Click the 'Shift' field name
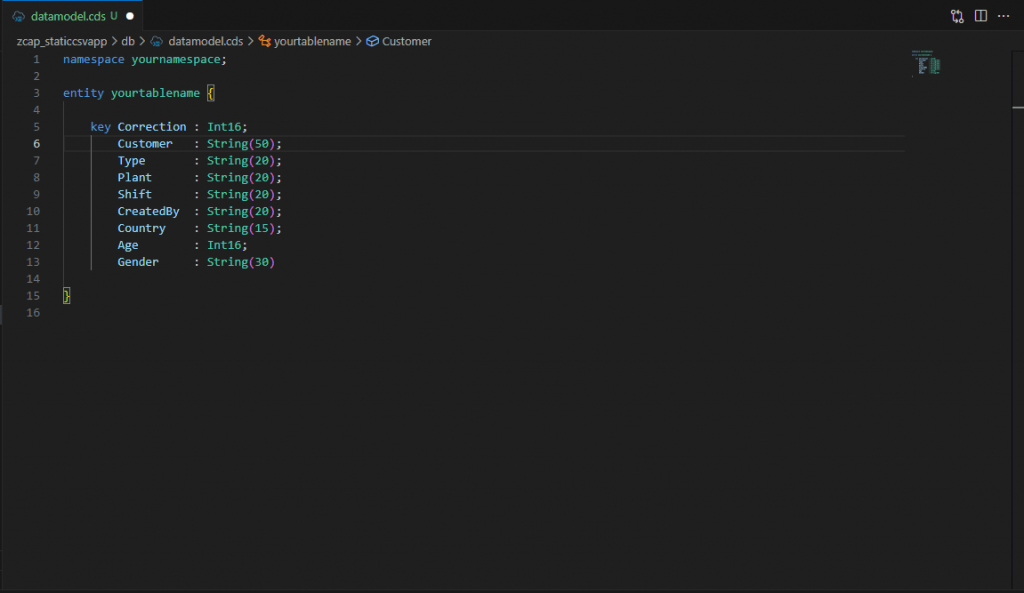Viewport: 1024px width, 593px height. pos(135,195)
